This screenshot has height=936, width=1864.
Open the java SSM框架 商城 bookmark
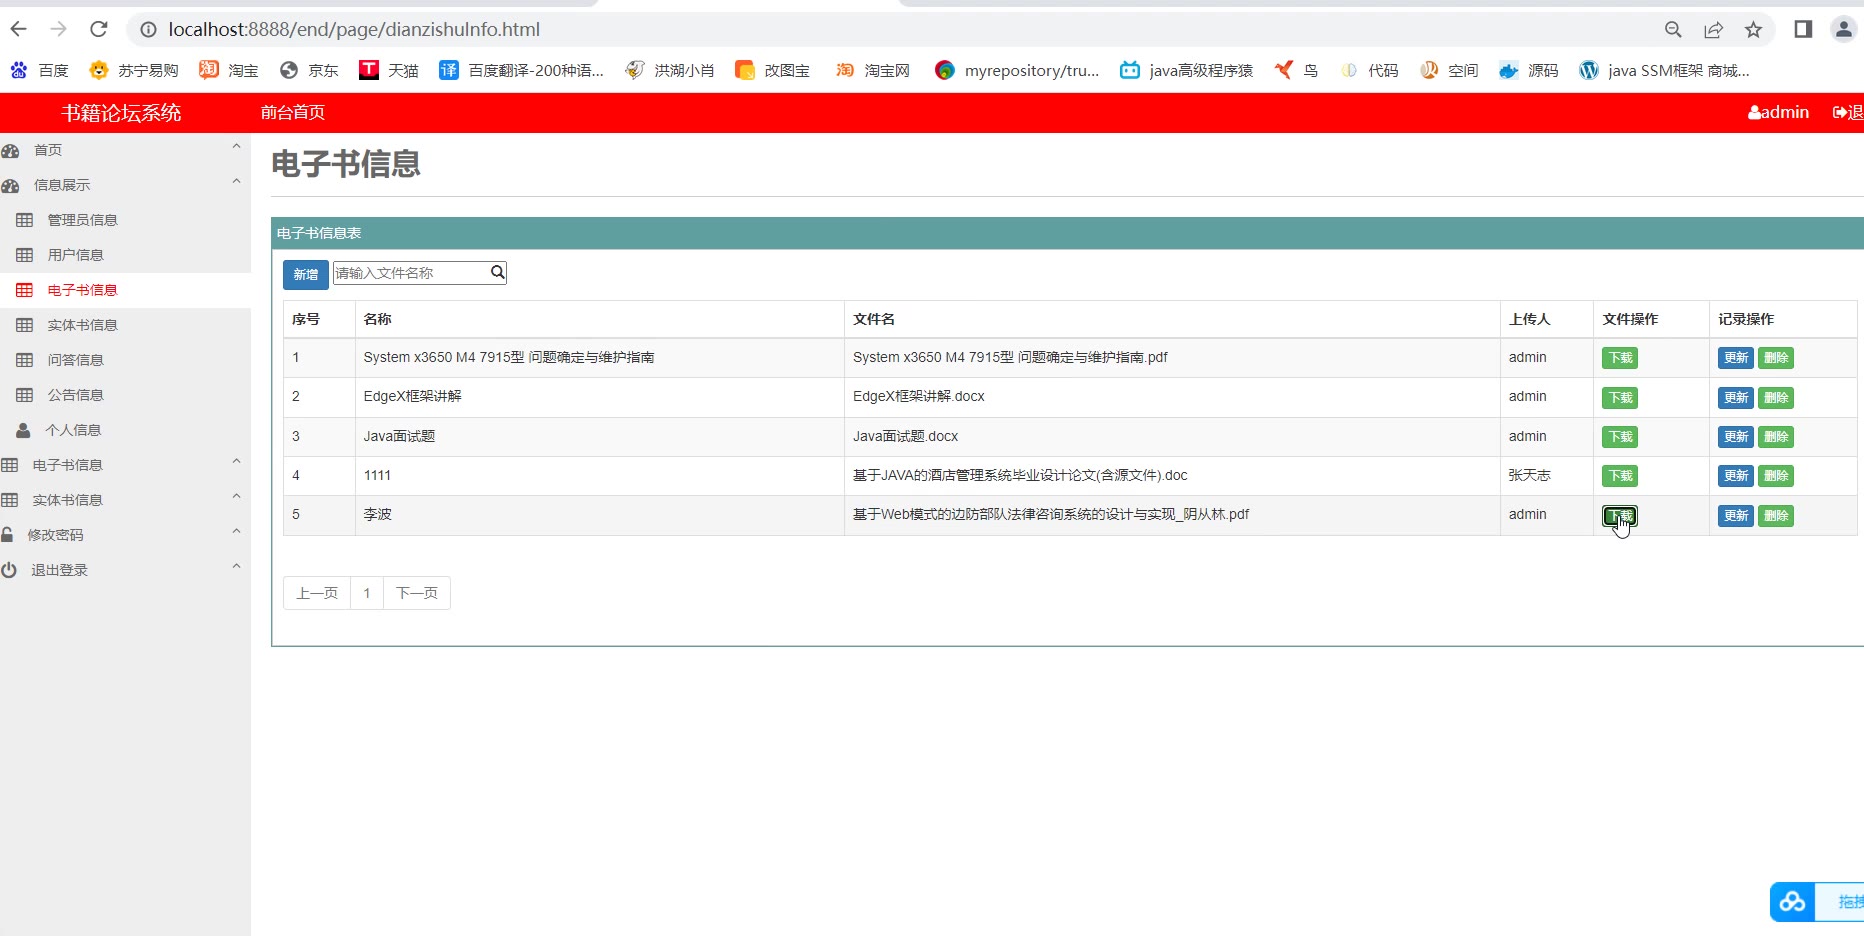click(x=1664, y=70)
